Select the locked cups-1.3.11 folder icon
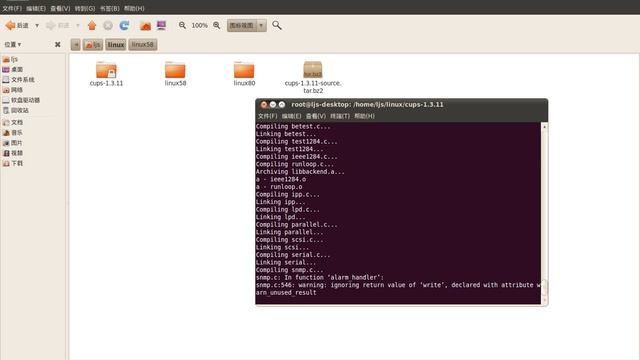The height and width of the screenshot is (360, 640). (106, 70)
